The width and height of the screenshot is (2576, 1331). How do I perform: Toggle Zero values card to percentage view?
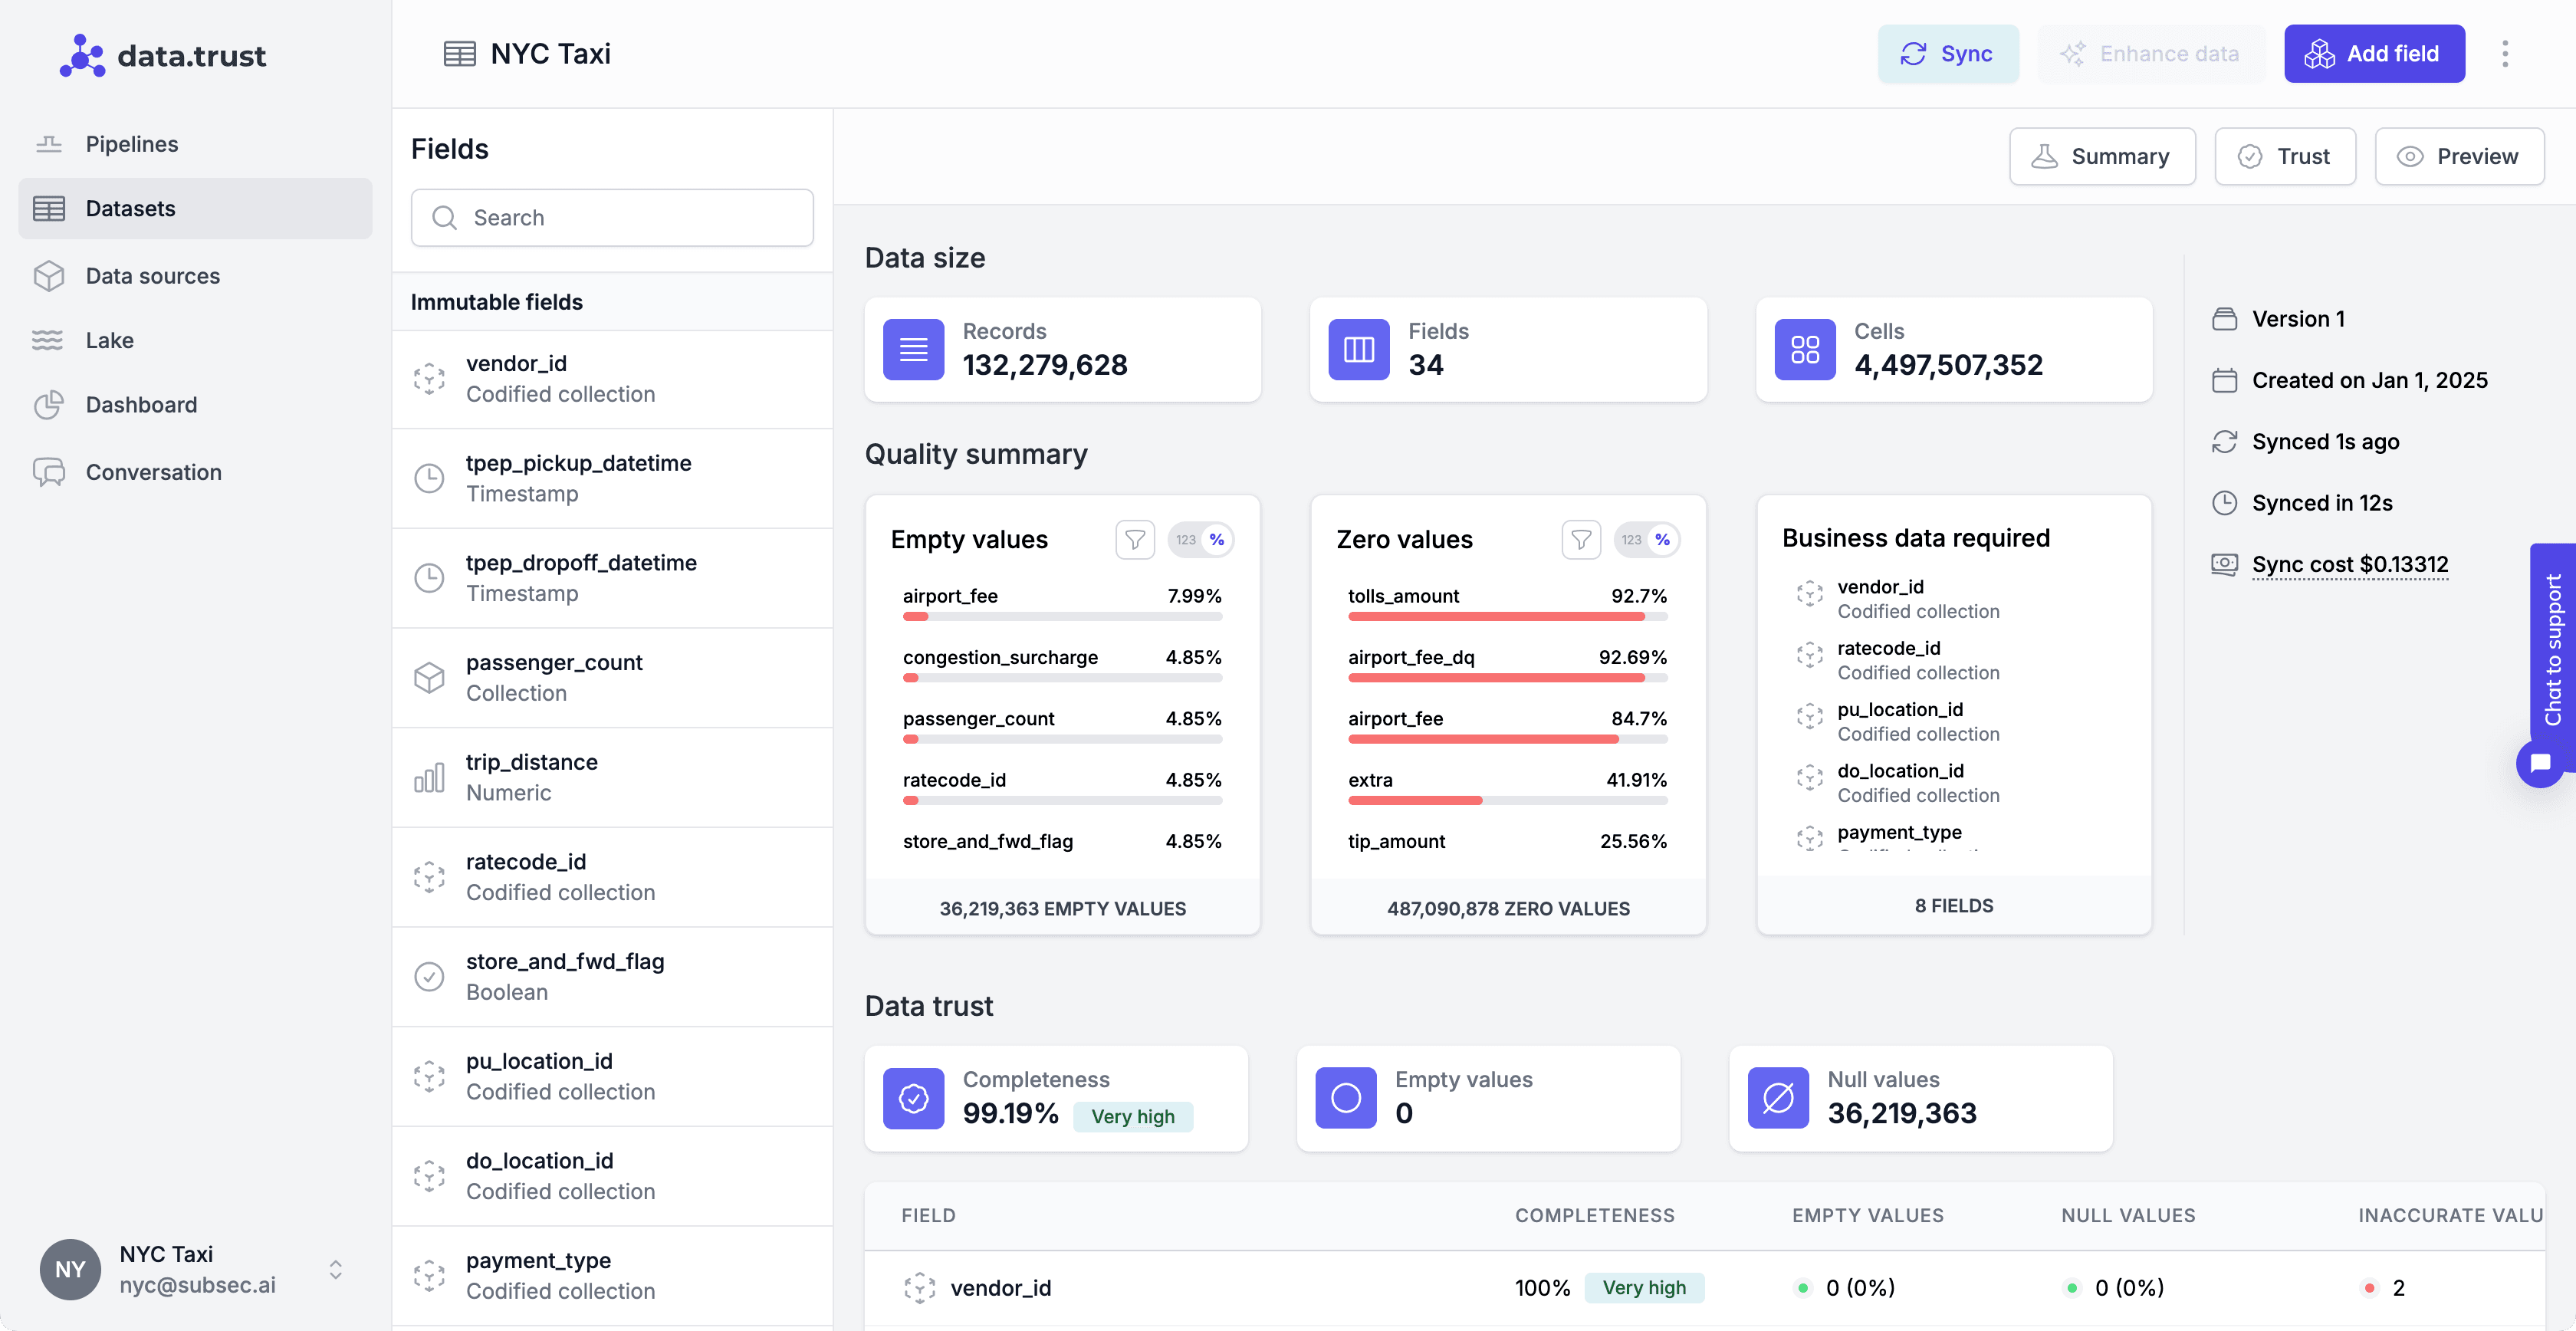(1661, 539)
